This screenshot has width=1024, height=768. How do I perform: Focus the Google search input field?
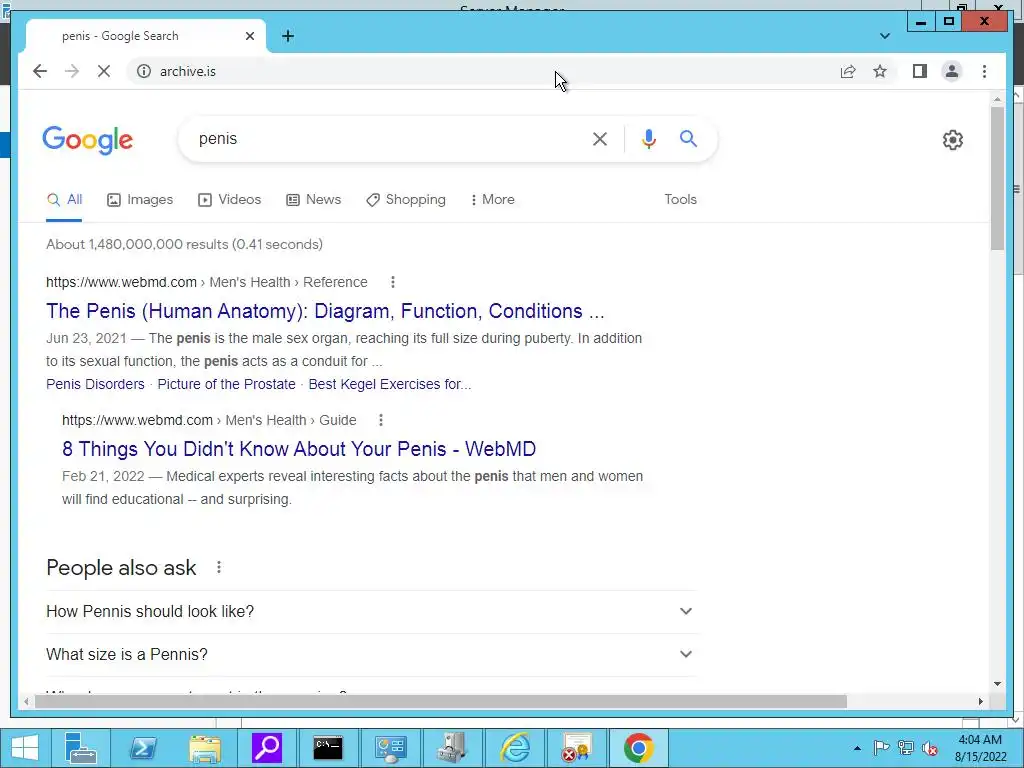pos(385,139)
